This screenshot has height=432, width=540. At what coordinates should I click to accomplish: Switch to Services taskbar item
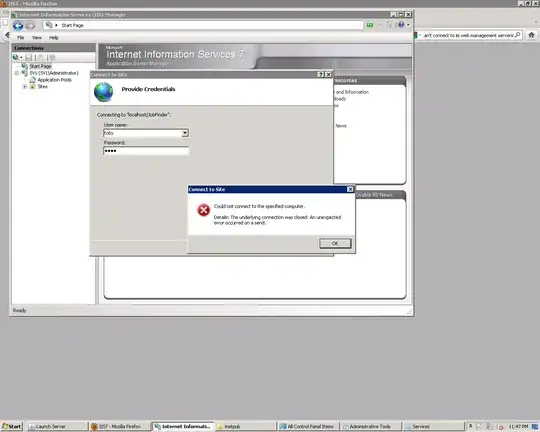(433, 426)
